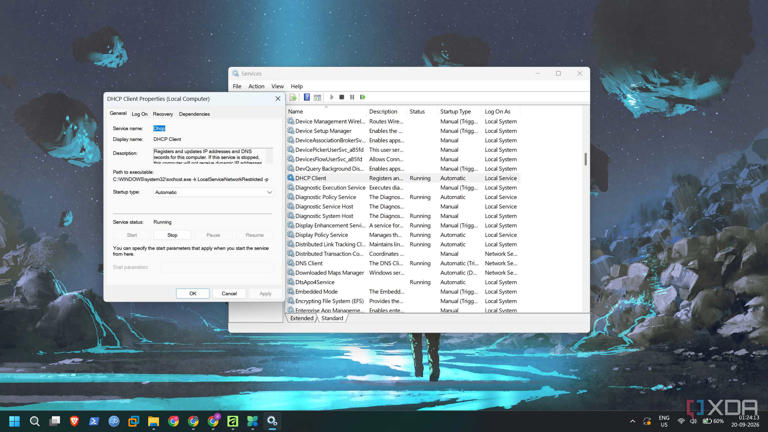Select the Diagnostic Execution Service row
This screenshot has height=432, width=768.
(403, 188)
